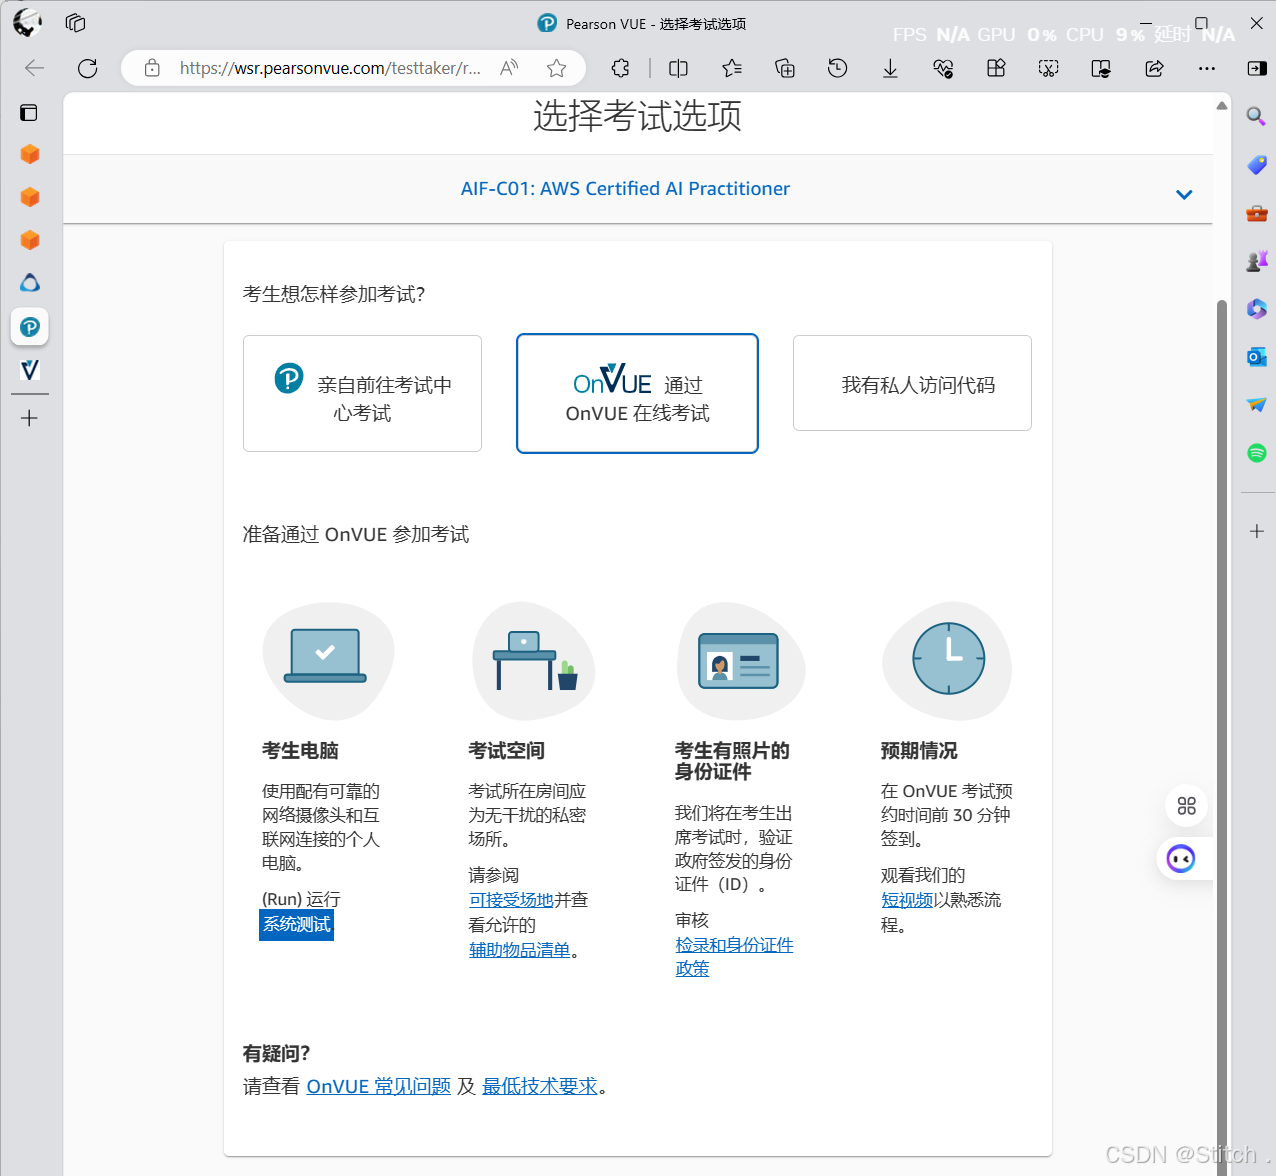Open the floating four-squares widget button
Screen dimensions: 1276x1176
coord(1187,806)
